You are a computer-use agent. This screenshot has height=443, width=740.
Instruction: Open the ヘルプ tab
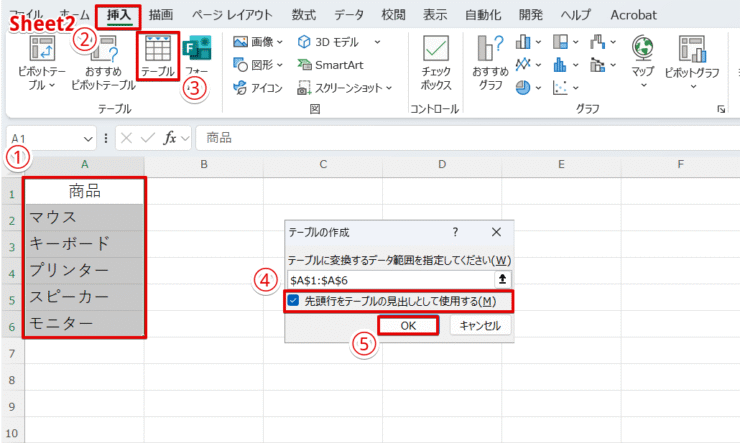point(575,15)
